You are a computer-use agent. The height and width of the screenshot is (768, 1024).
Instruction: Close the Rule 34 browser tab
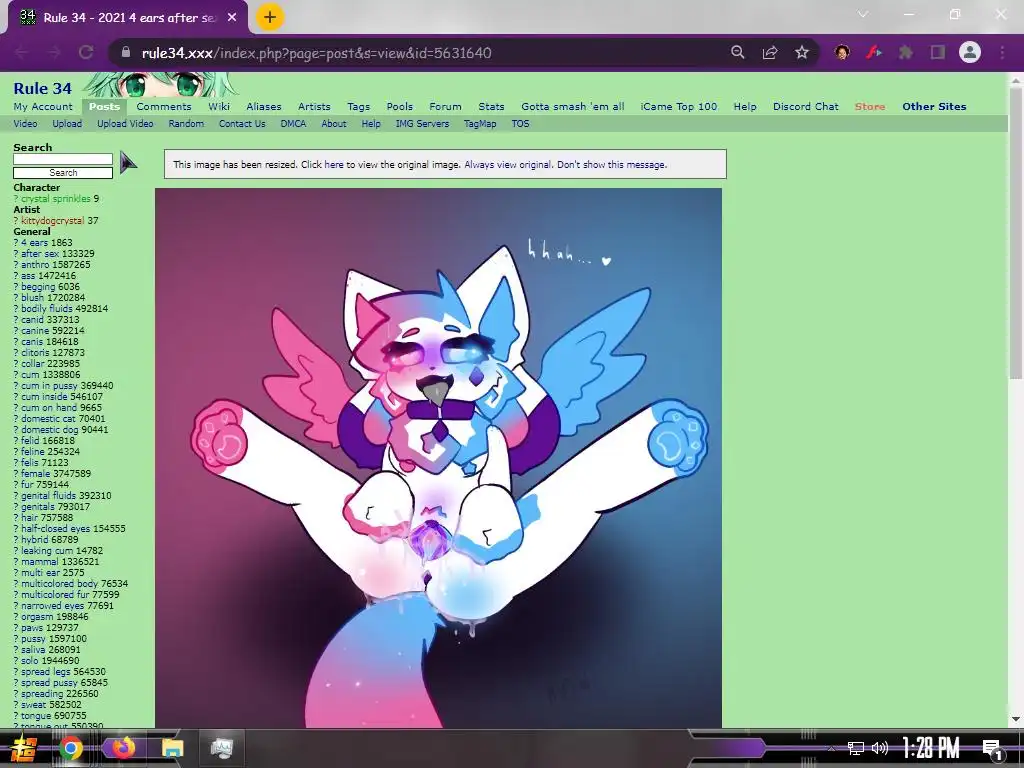pos(232,18)
